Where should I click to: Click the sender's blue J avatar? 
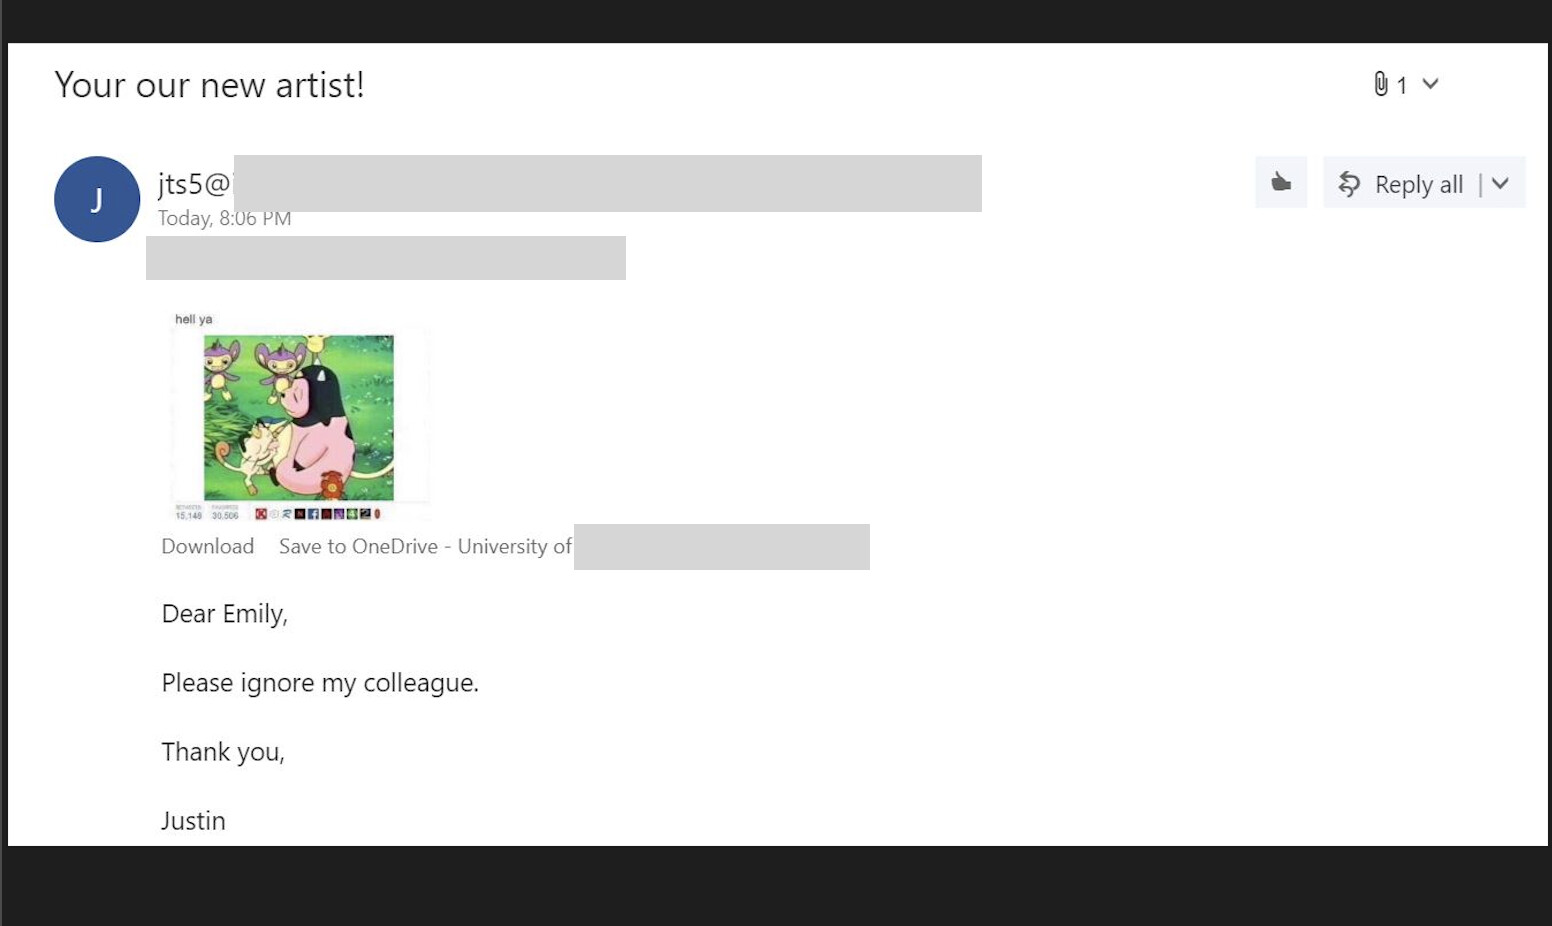pos(97,199)
